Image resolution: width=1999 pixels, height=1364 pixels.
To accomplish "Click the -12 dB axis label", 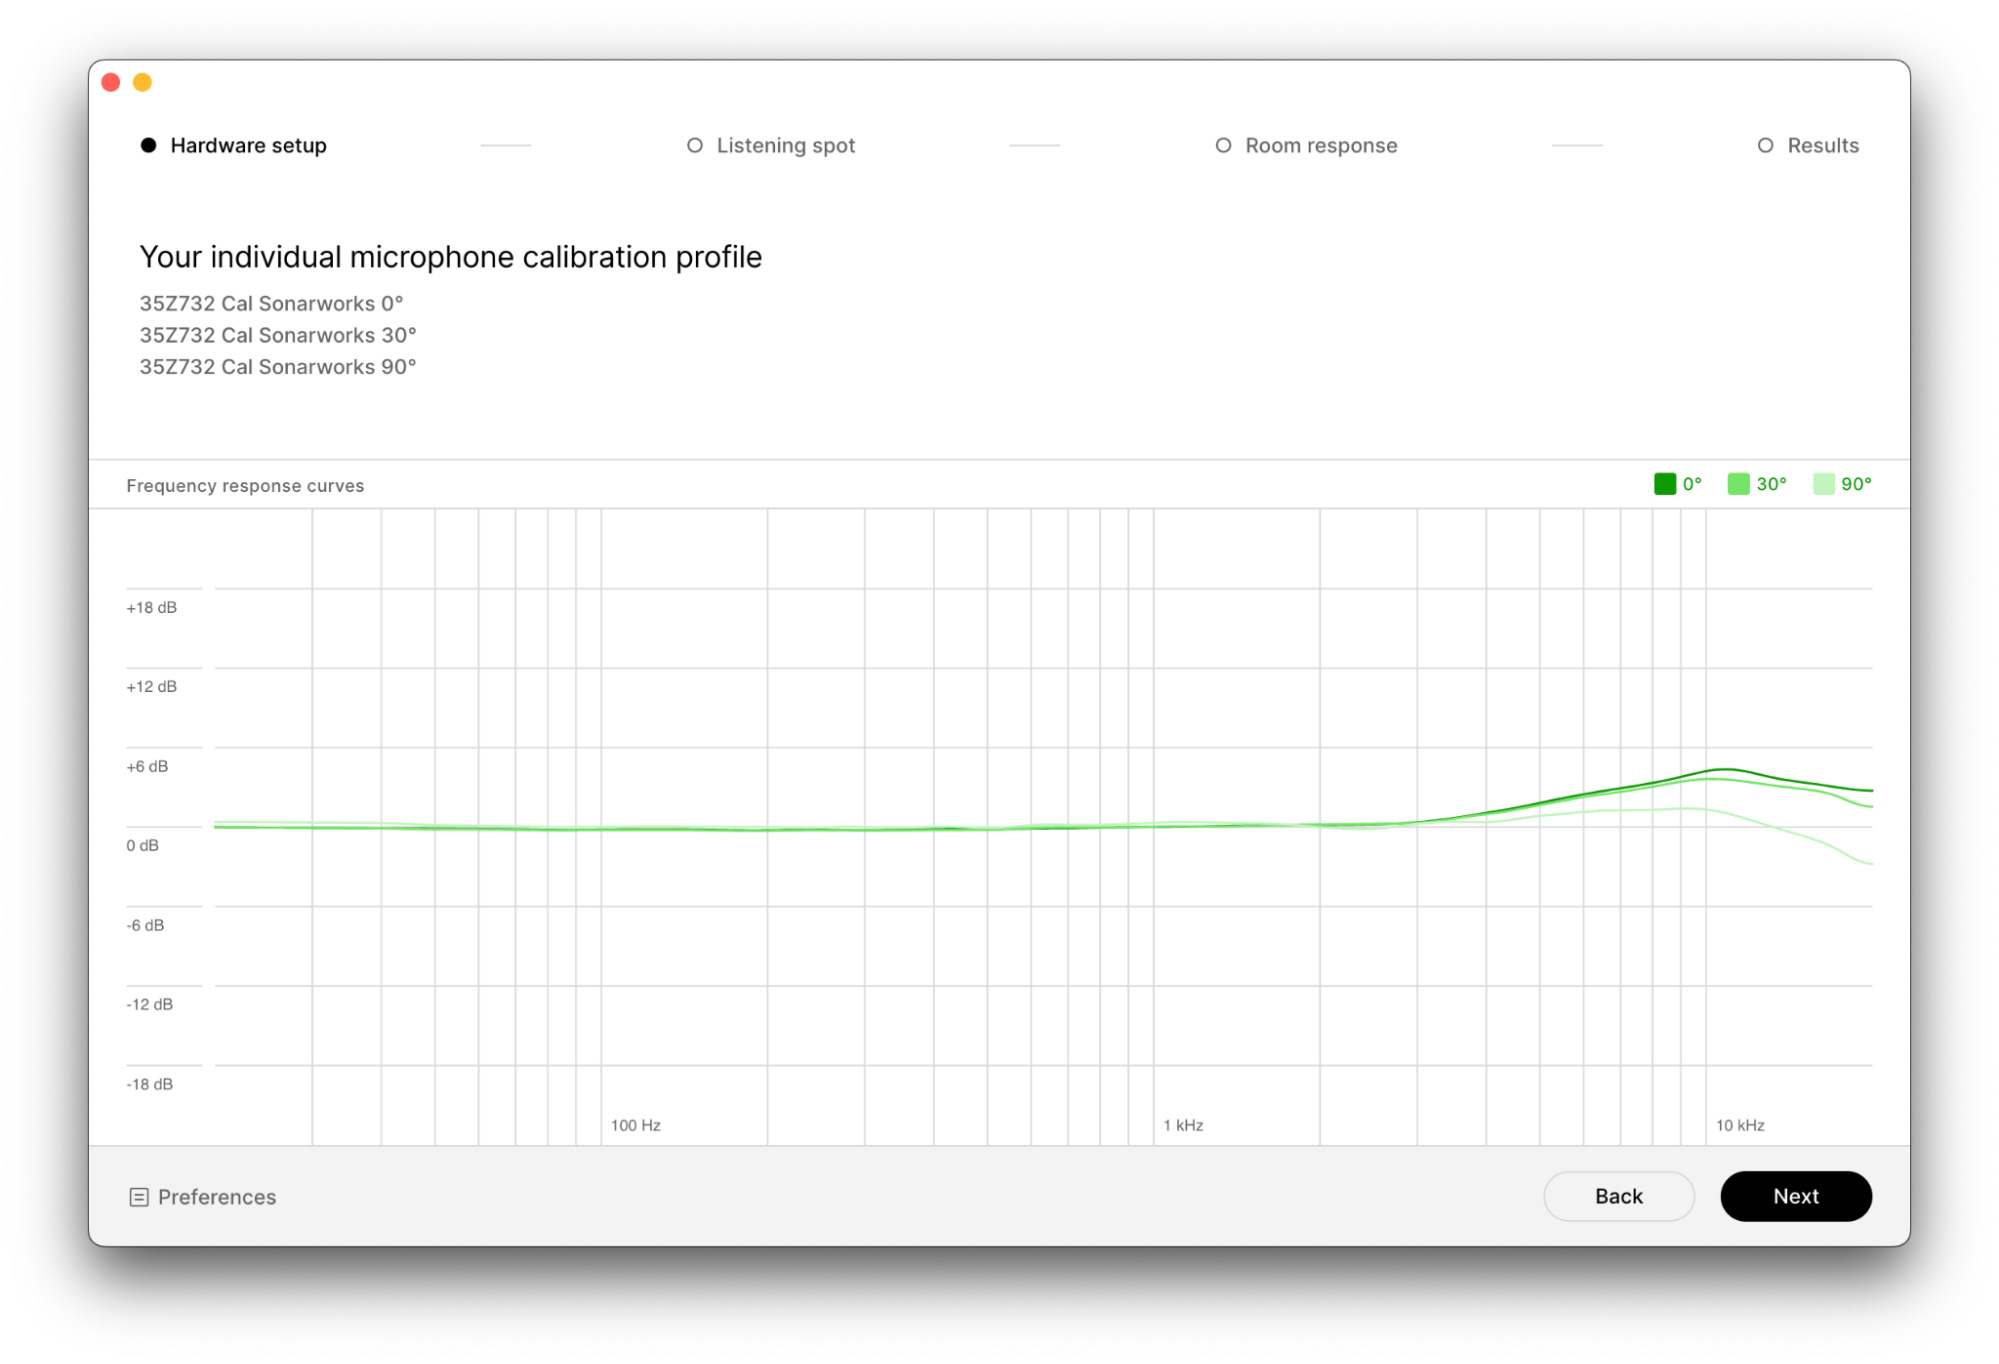I will (149, 1004).
